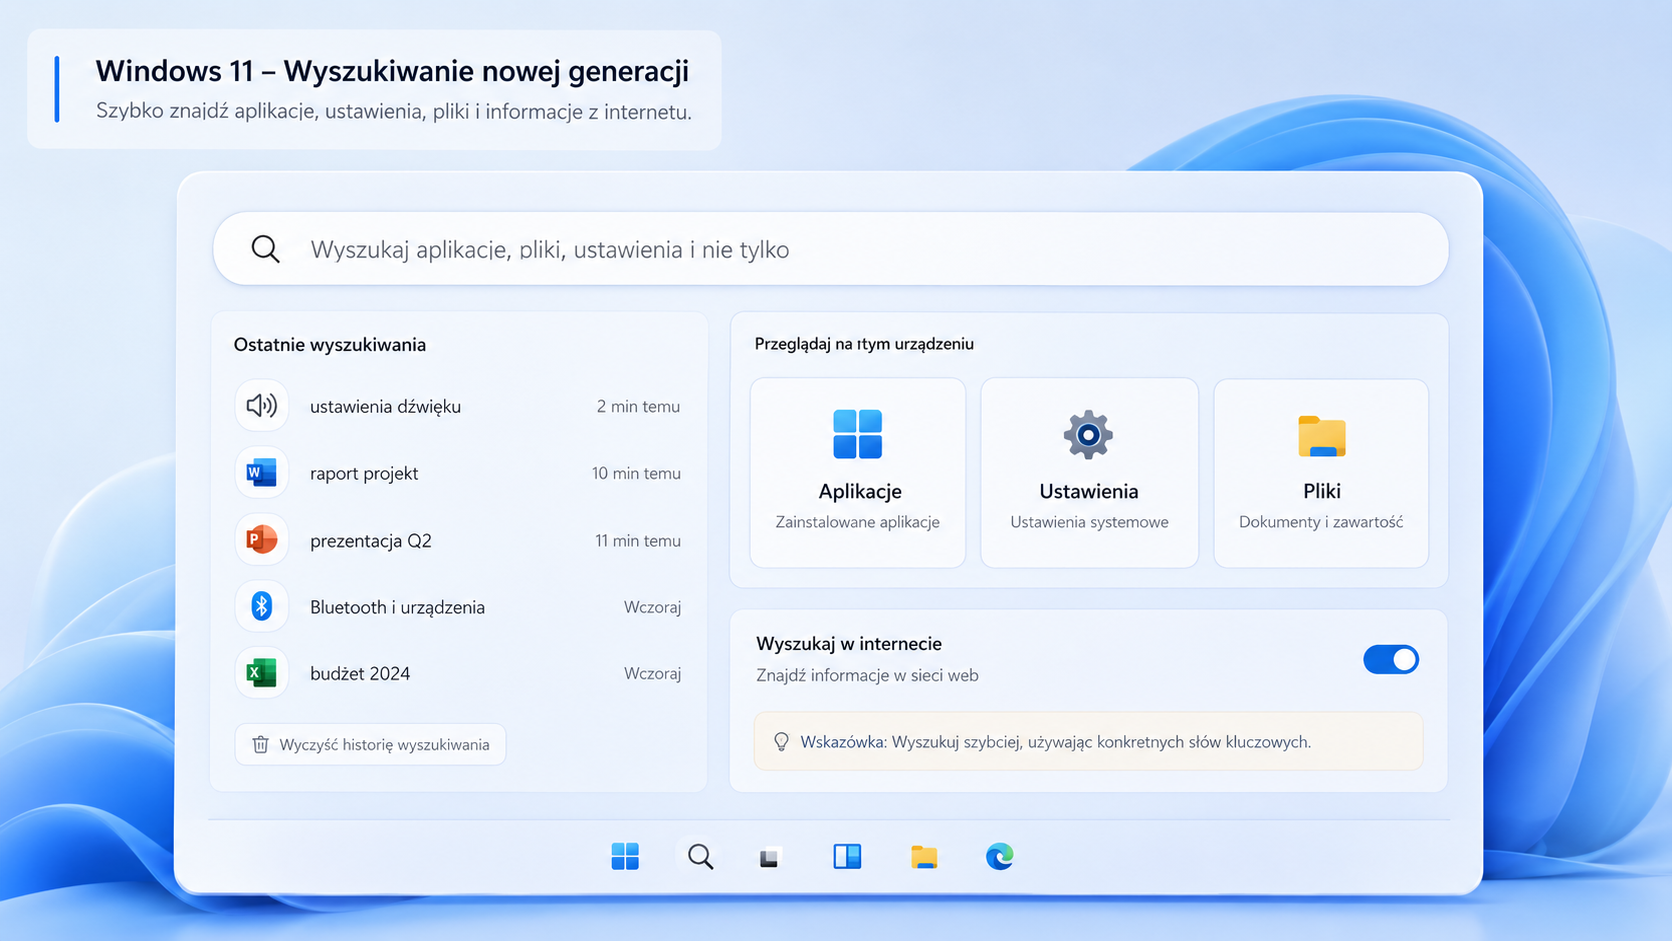Click '2 min temu' timestamp

638,406
